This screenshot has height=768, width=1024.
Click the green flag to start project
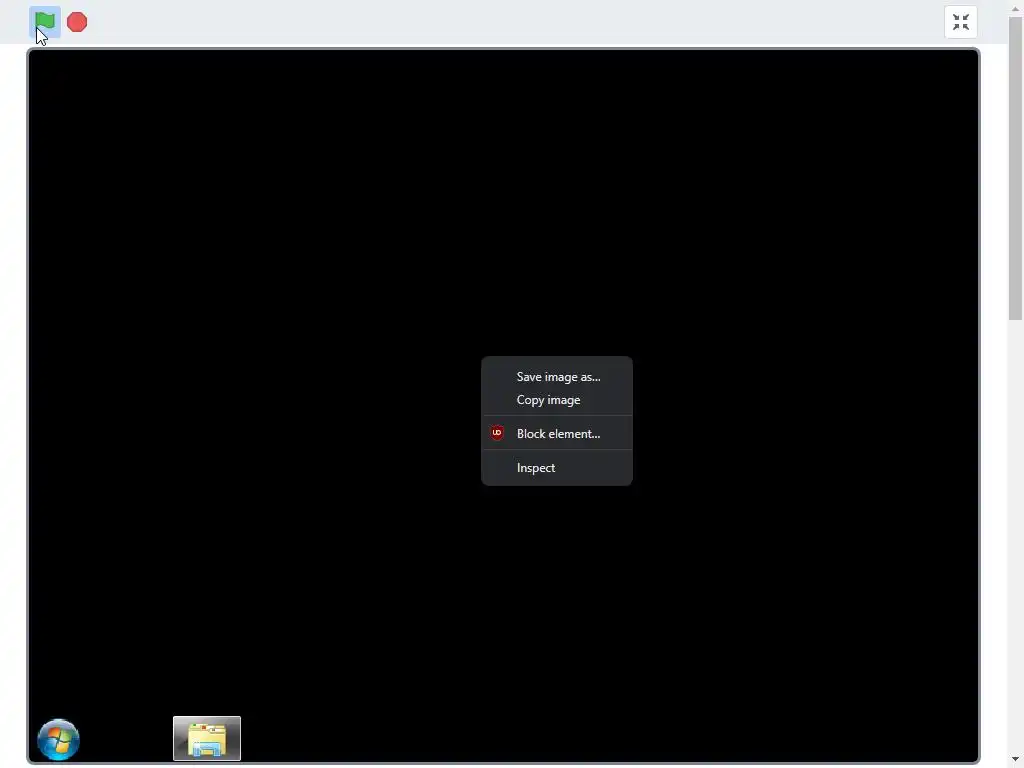45,22
